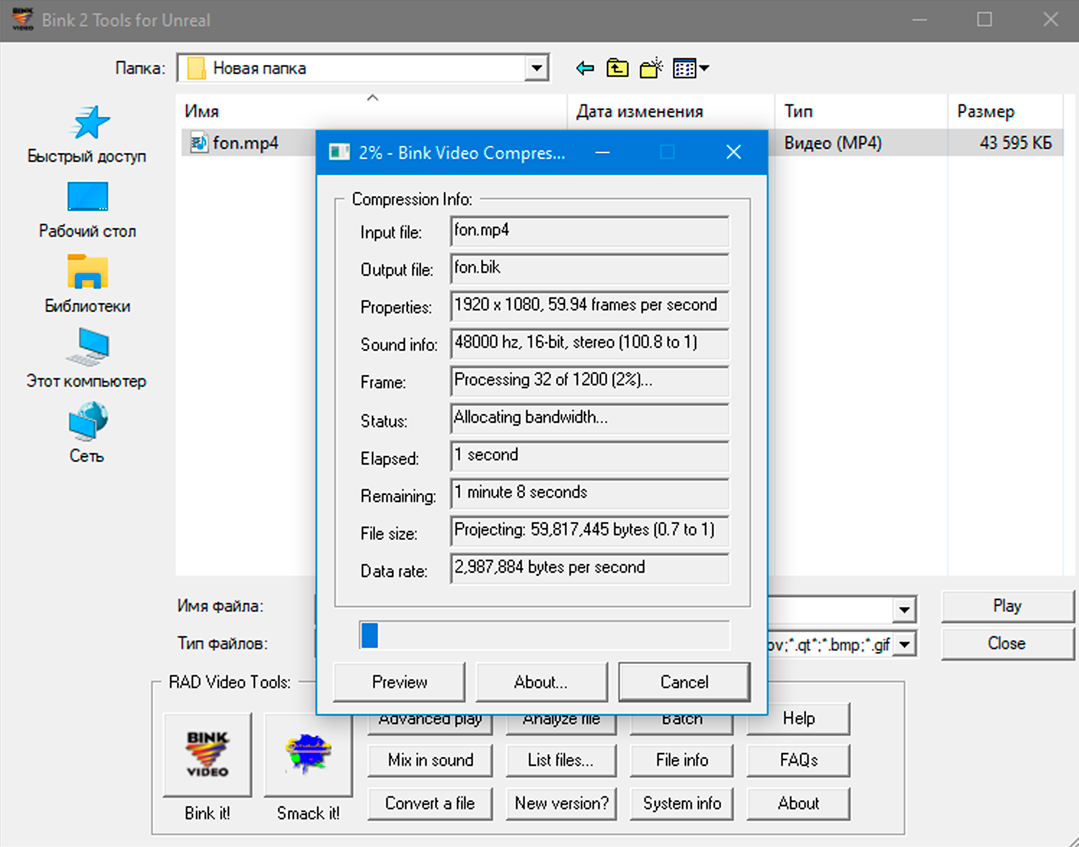Click the Output file field showing fon.bik
This screenshot has width=1079, height=847.
(590, 268)
